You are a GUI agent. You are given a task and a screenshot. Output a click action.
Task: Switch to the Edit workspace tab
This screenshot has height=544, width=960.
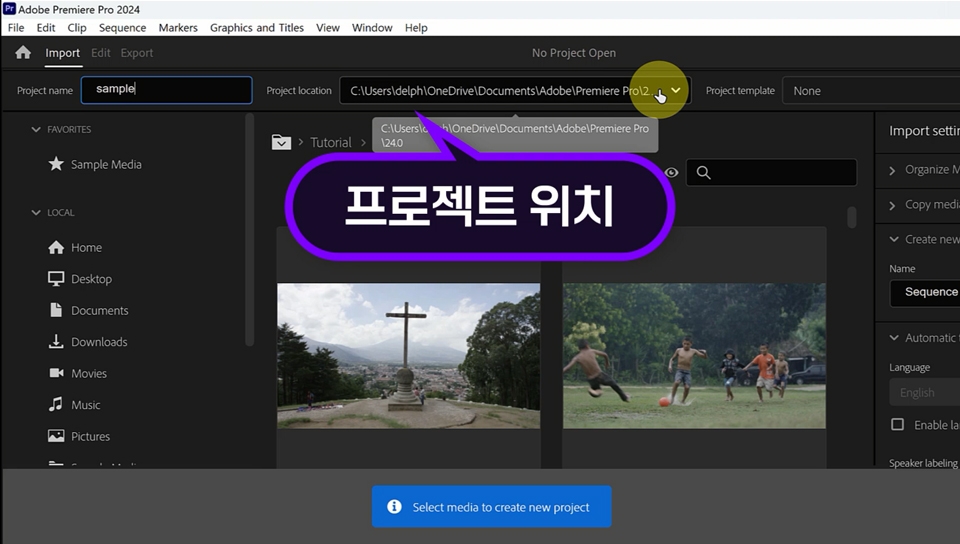[x=101, y=53]
